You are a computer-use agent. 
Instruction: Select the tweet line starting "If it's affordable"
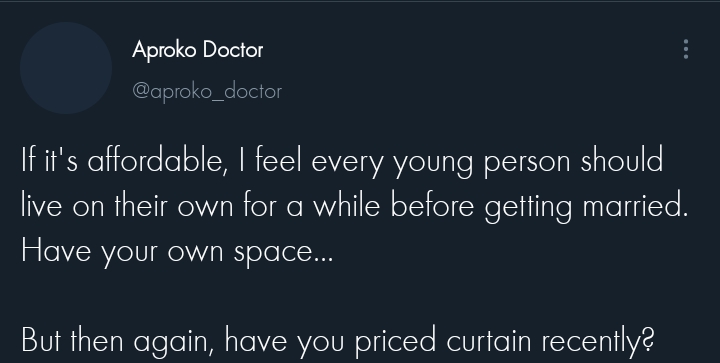[x=342, y=162]
